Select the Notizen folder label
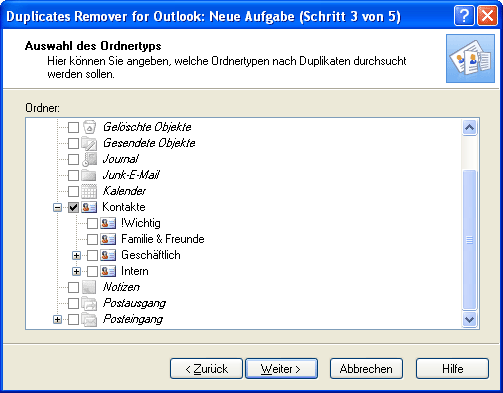 click(x=121, y=287)
